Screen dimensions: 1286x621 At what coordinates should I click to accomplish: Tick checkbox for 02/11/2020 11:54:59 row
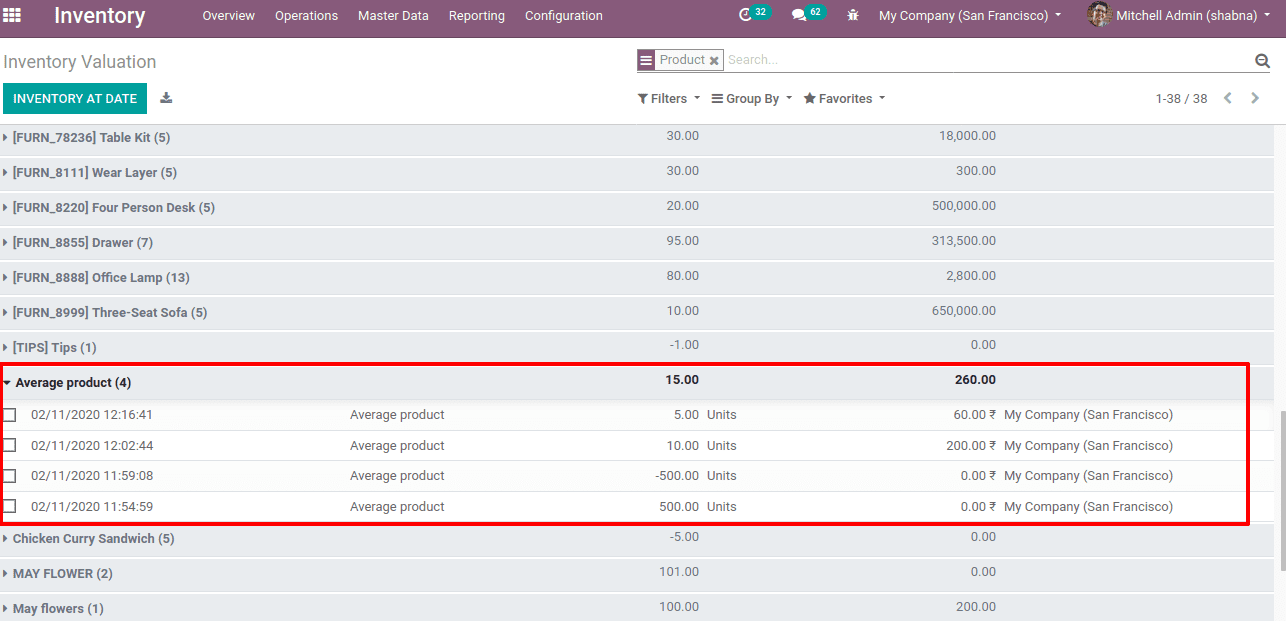[10, 506]
